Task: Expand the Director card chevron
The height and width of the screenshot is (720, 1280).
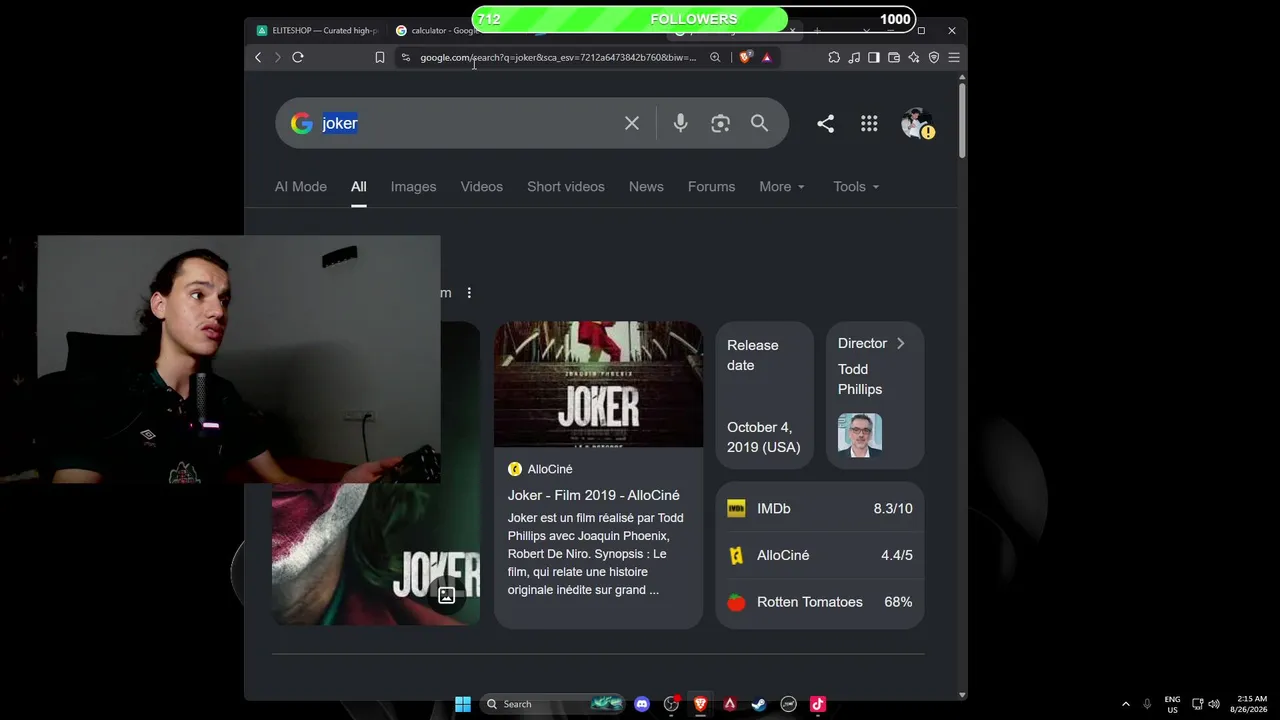Action: pos(900,343)
